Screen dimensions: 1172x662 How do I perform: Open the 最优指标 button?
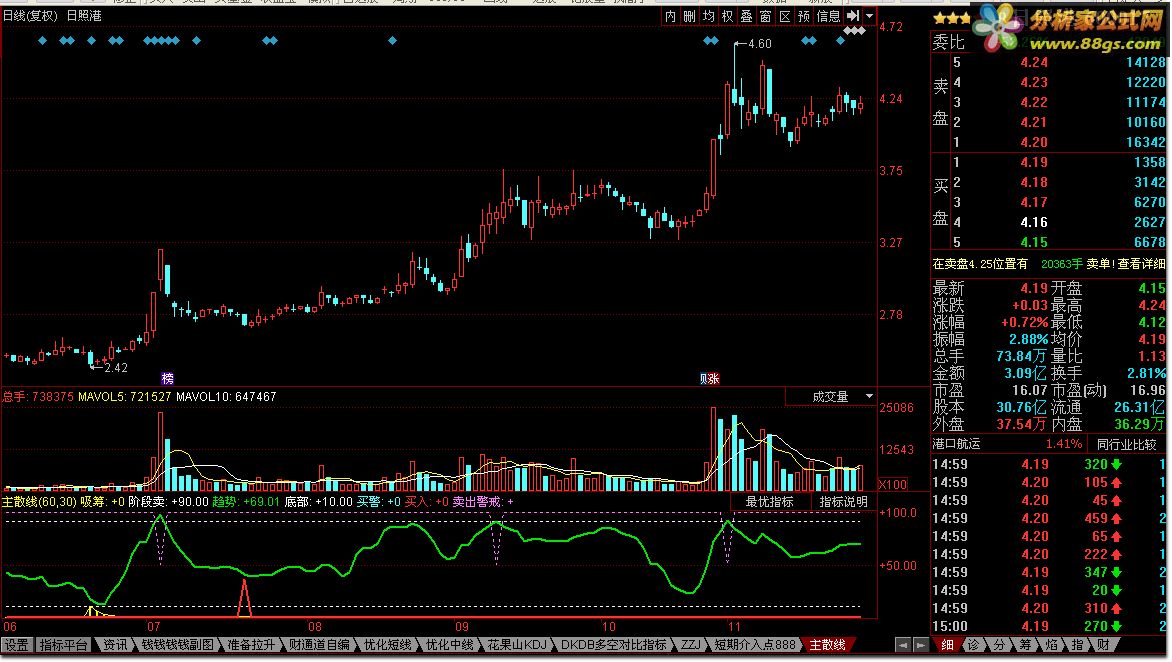(x=770, y=501)
